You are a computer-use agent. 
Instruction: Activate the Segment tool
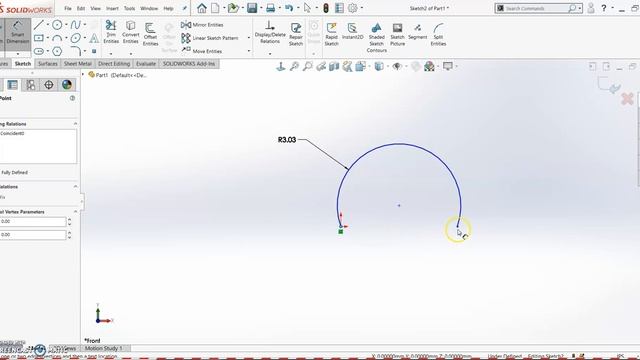click(417, 31)
